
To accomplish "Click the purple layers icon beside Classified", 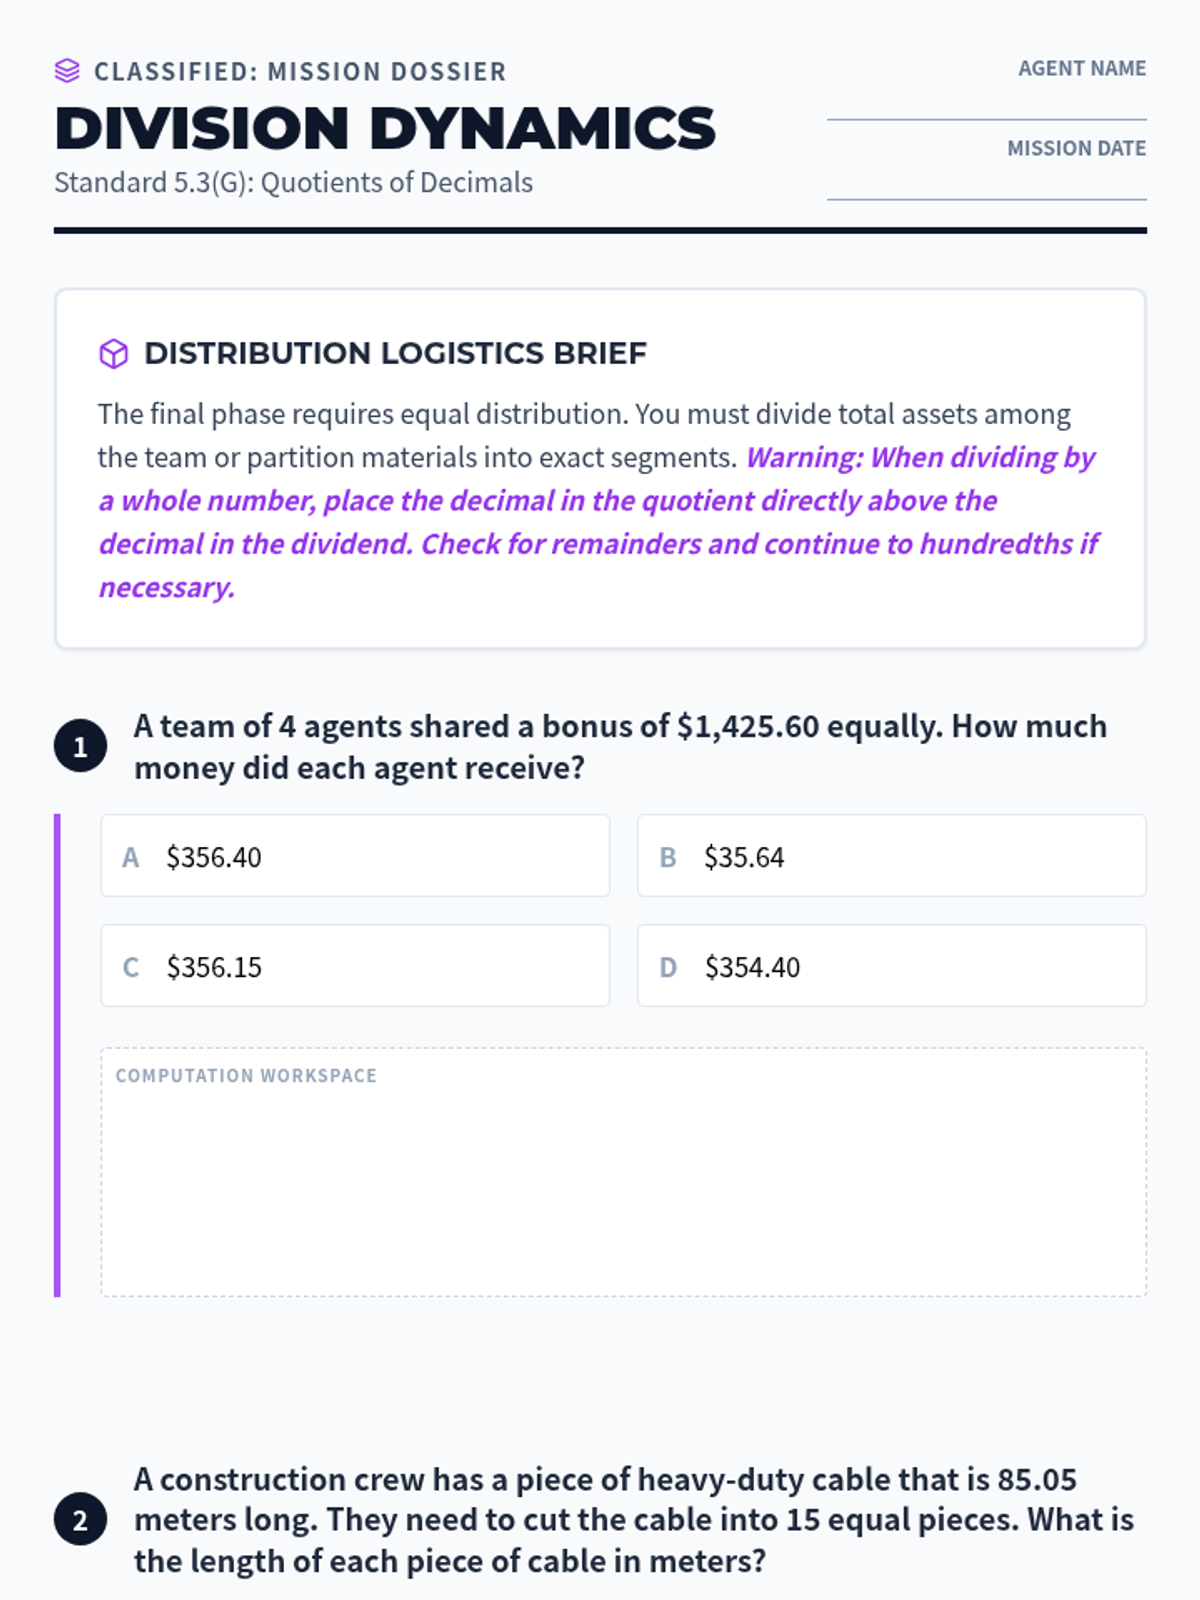I will (x=67, y=71).
